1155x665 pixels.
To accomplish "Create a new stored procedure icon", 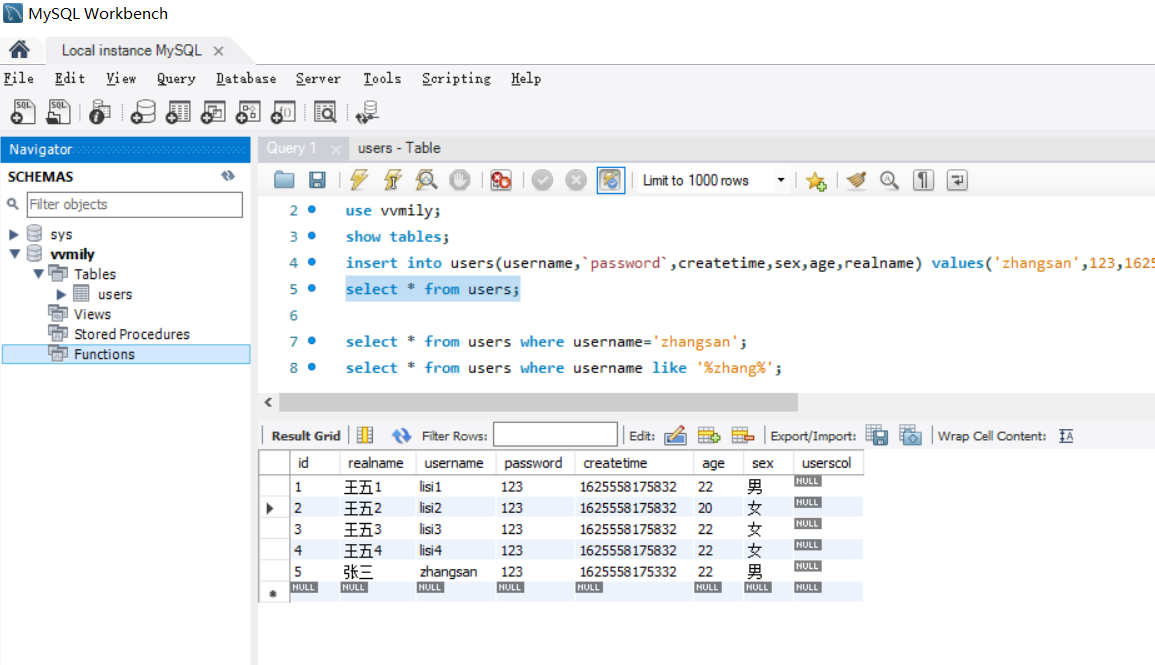I will click(248, 112).
